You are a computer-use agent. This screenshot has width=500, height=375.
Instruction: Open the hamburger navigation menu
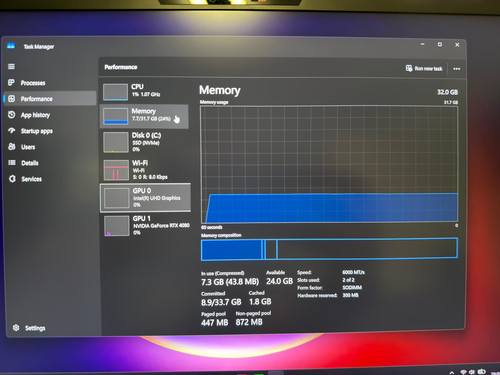(11, 66)
